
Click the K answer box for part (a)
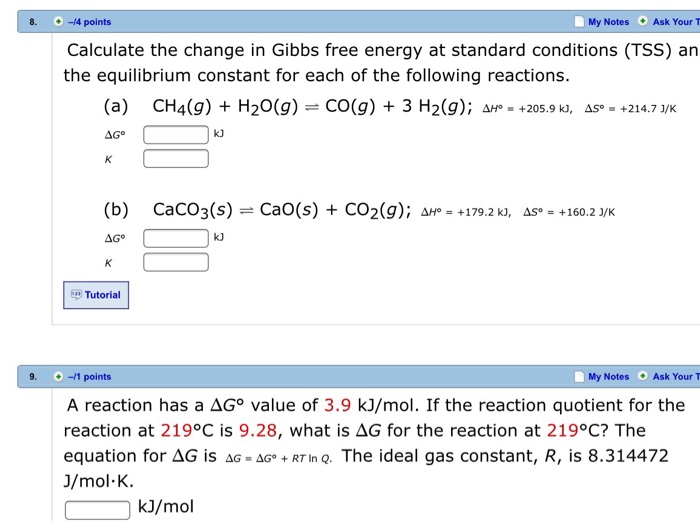pos(176,159)
